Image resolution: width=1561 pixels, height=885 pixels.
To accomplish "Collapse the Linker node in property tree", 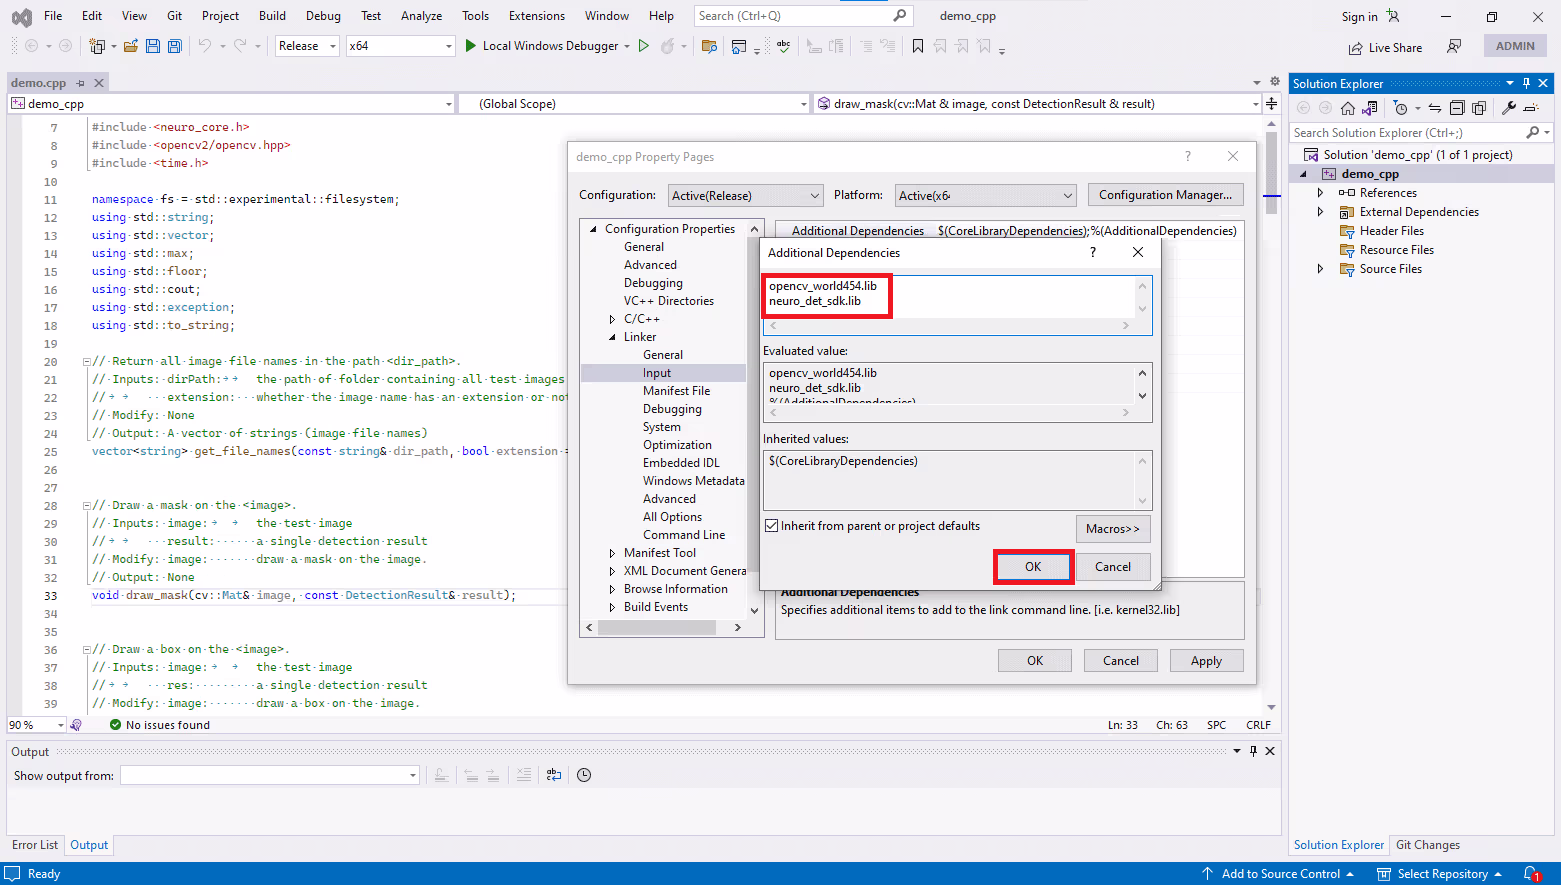I will pyautogui.click(x=612, y=337).
